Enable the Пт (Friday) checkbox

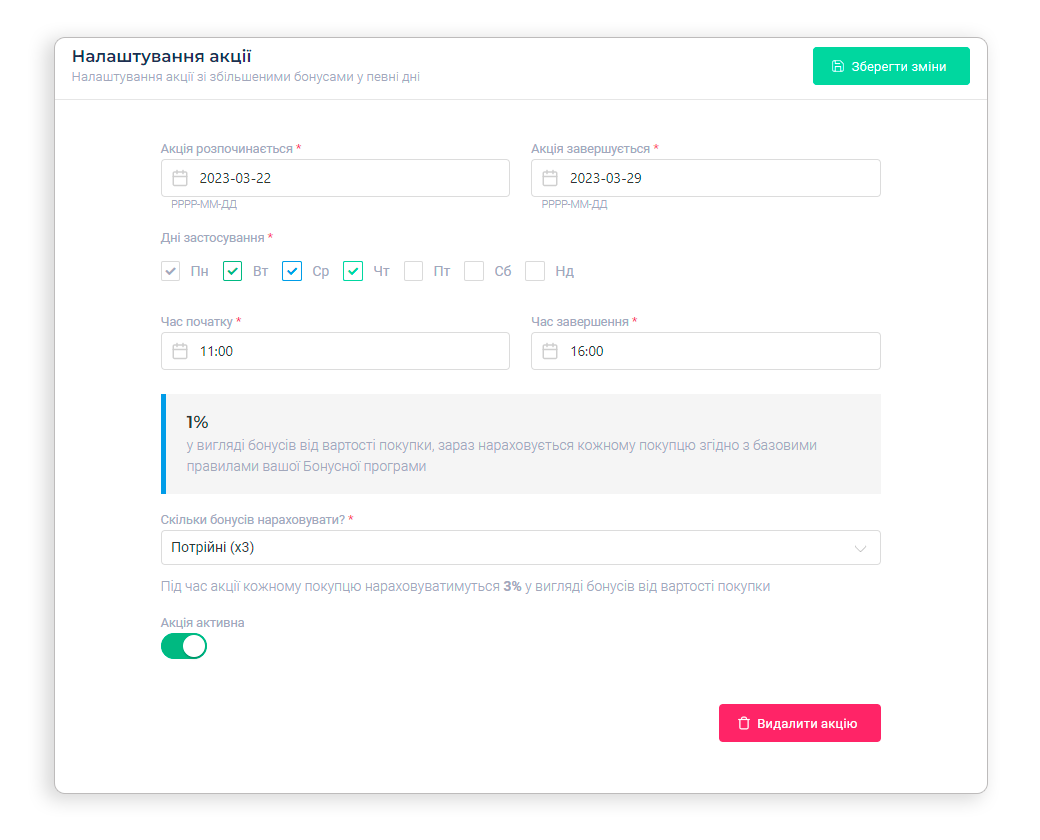[414, 271]
